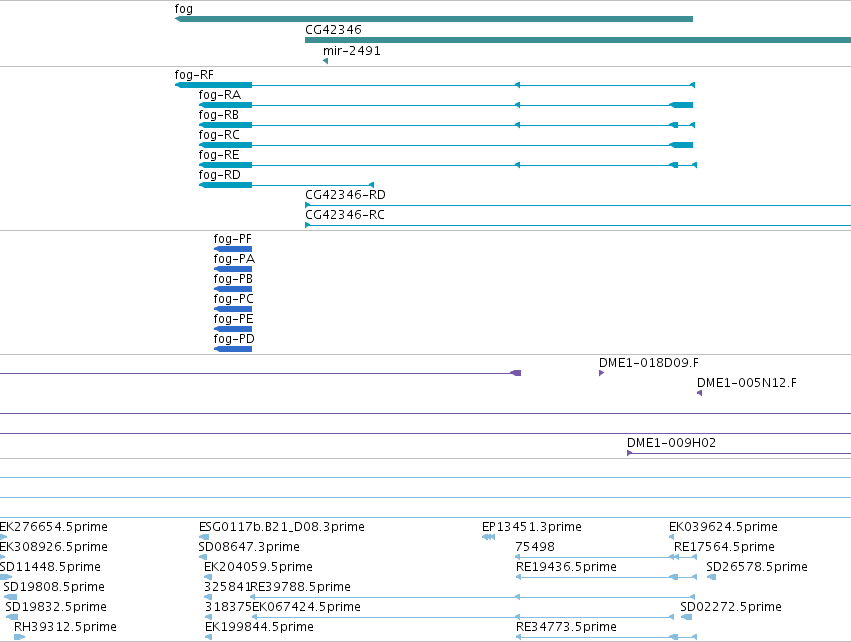Select the SD08647.3prime EST label
The width and height of the screenshot is (851, 642).
249,546
